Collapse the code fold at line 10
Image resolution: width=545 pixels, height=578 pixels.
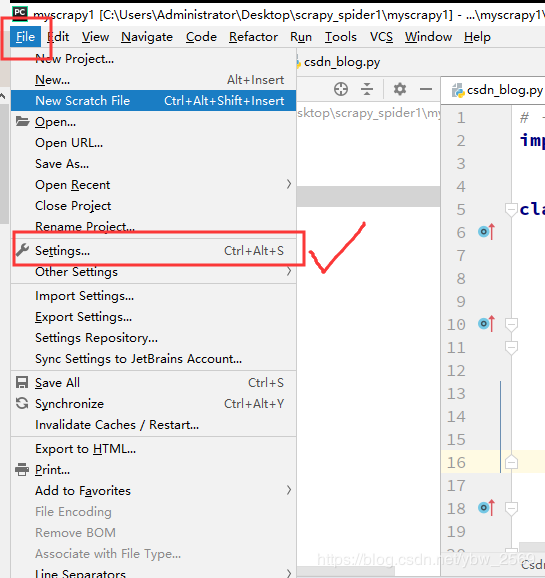tap(511, 324)
